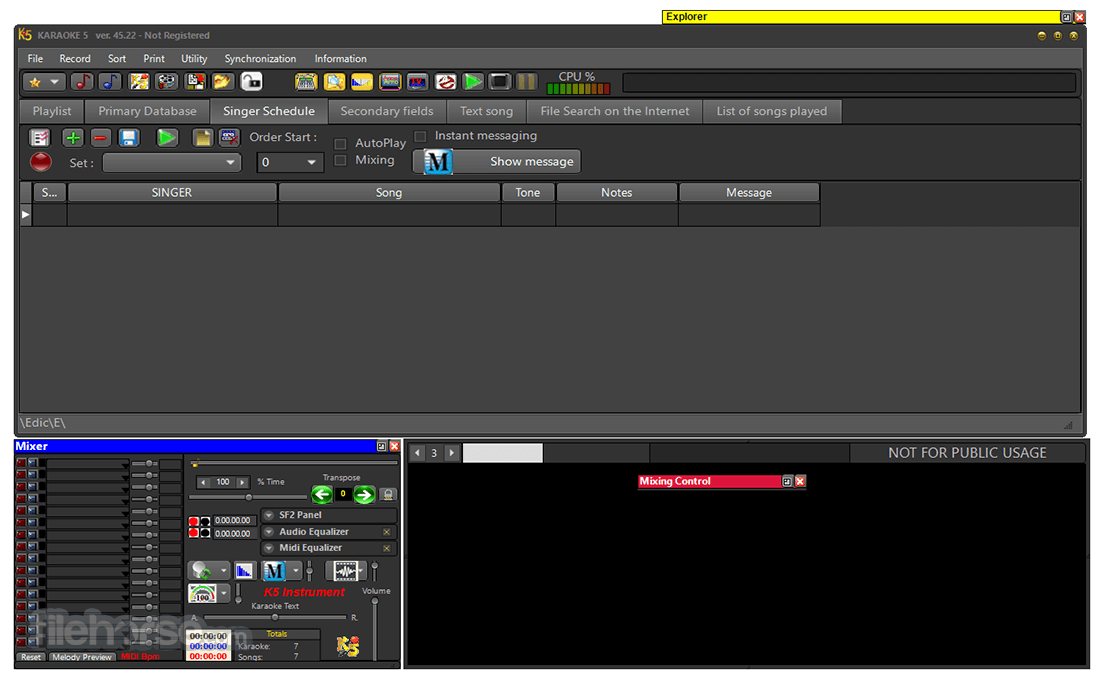Screen dimensions: 1100x681
Task: Expand the Midi Equalizer section
Action: (x=269, y=548)
